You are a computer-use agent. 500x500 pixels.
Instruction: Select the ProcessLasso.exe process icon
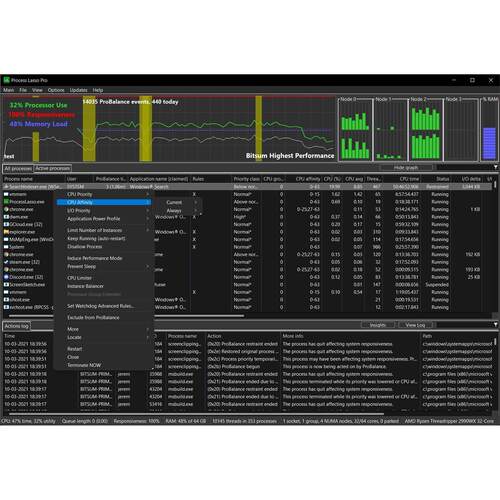(x=6, y=202)
